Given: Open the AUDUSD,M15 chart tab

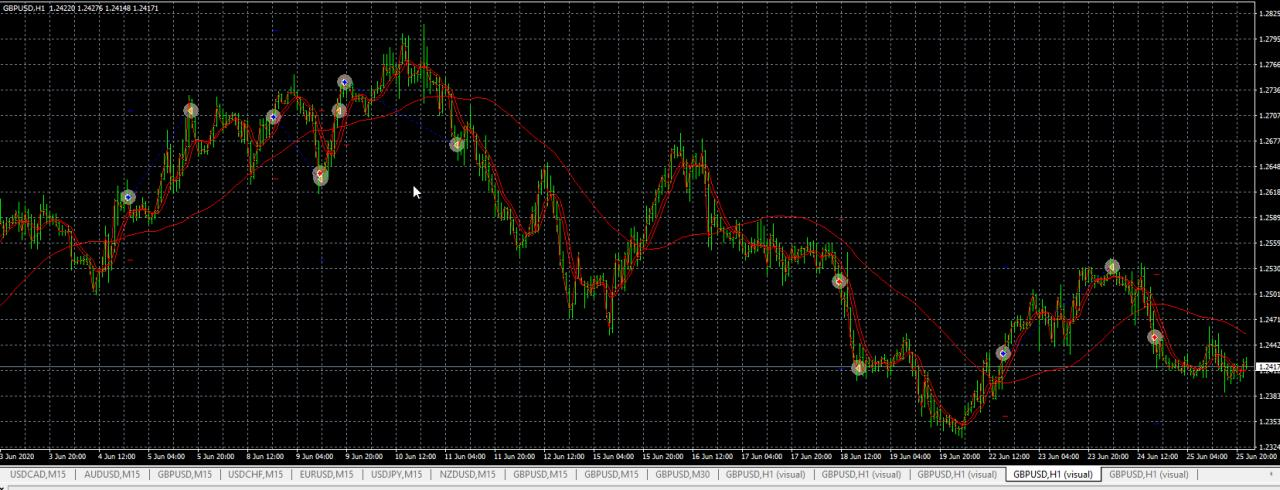Looking at the screenshot, I should [114, 474].
